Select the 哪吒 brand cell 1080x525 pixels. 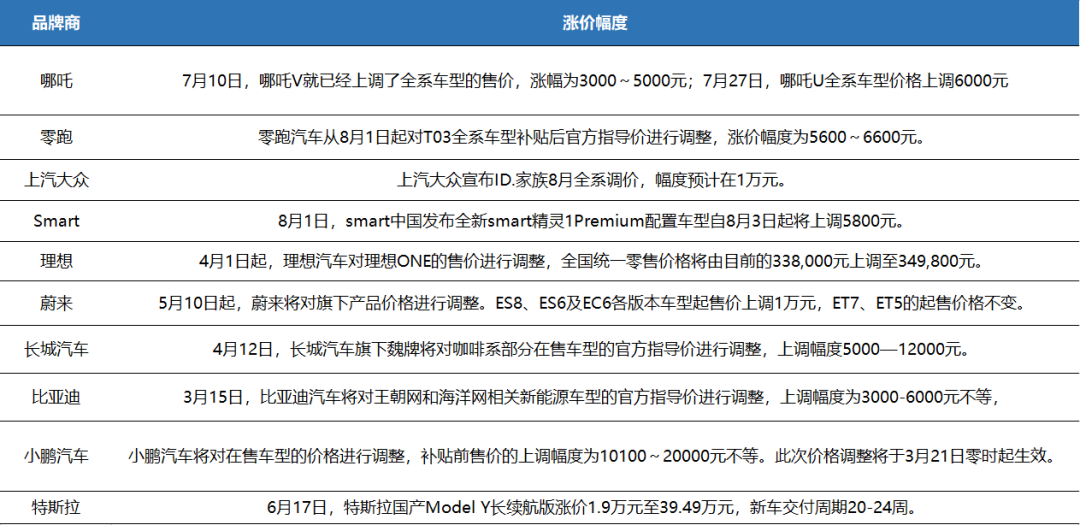click(56, 81)
